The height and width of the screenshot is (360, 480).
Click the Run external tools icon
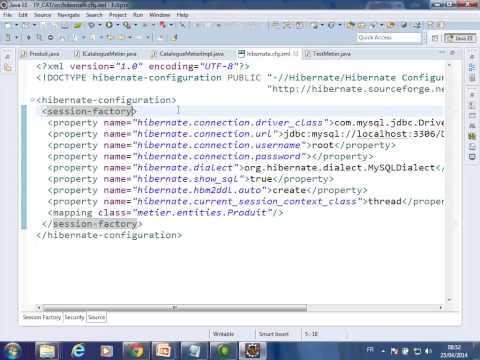(127, 25)
